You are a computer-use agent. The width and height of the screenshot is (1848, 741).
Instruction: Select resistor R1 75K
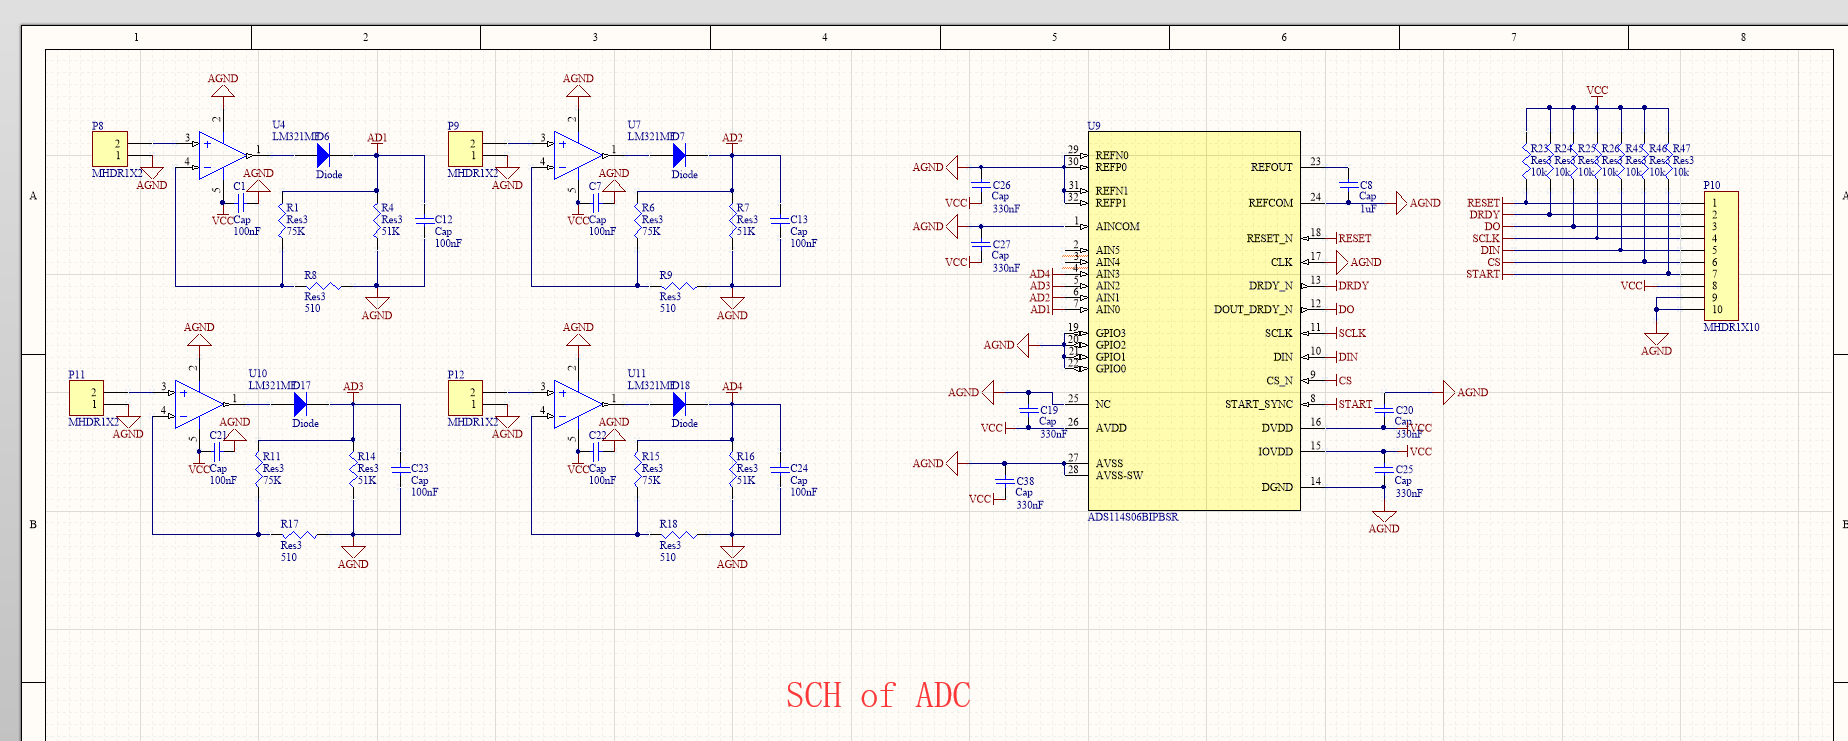tap(282, 220)
